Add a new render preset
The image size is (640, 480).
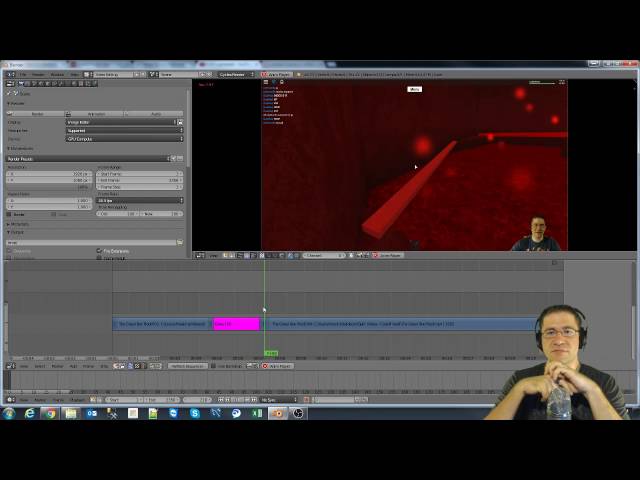click(x=173, y=158)
